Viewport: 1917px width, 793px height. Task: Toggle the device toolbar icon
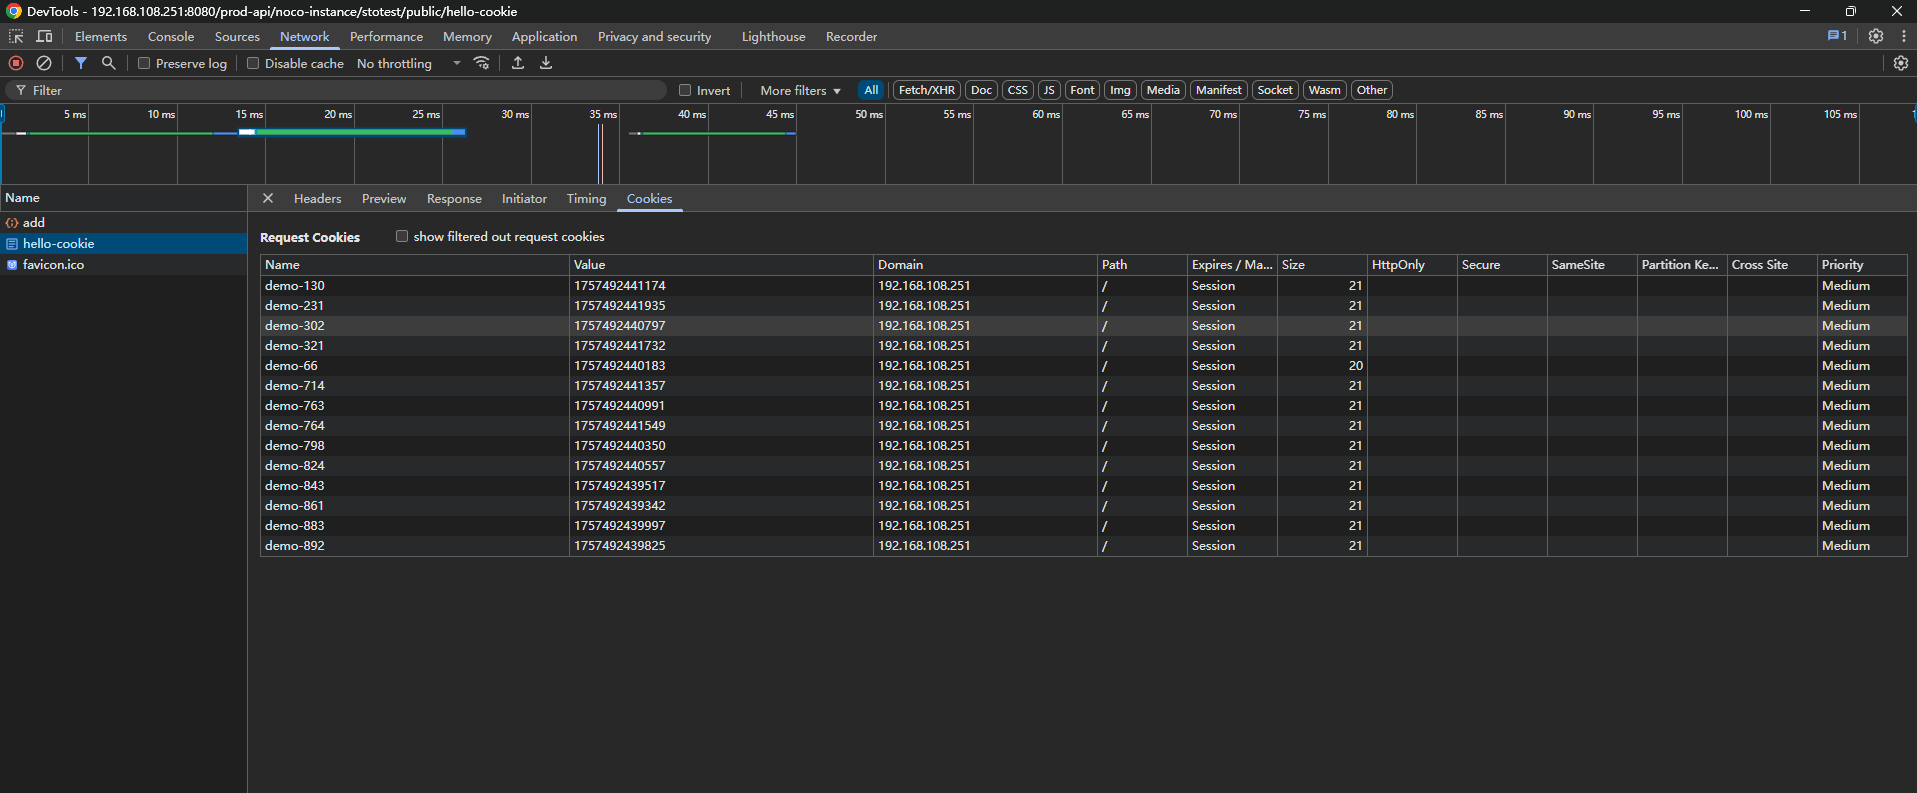coord(44,36)
